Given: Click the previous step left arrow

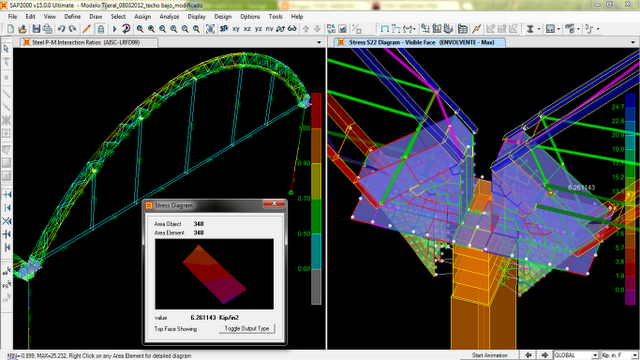Looking at the screenshot, I should pos(528,355).
